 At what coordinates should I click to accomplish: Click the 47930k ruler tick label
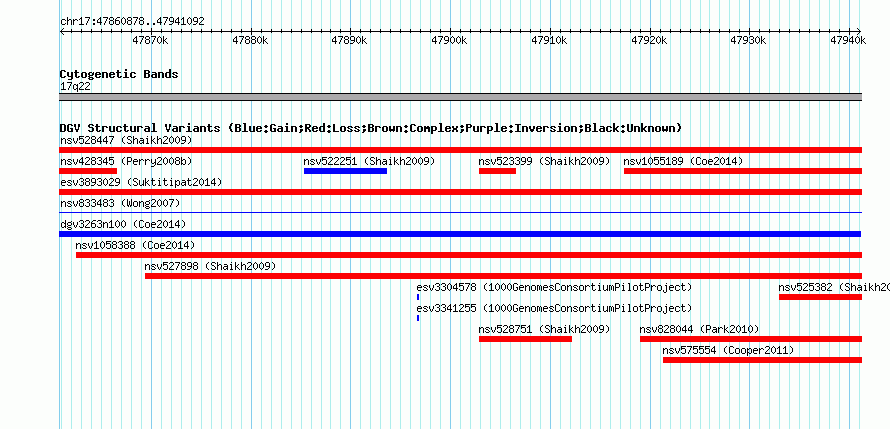(749, 40)
